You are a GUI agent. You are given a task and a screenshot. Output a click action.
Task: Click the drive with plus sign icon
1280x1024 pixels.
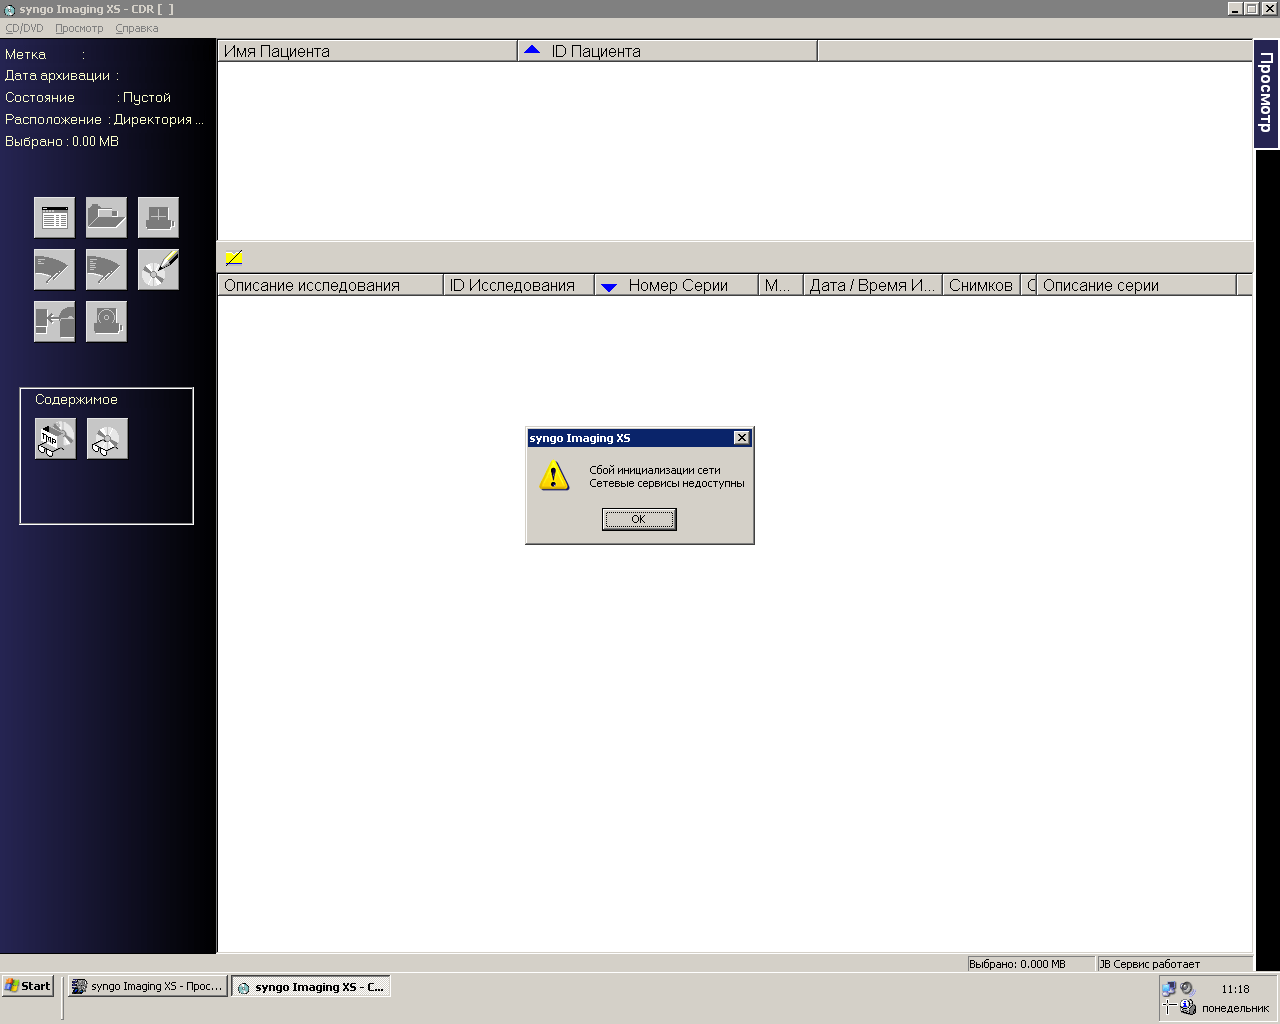click(x=158, y=217)
